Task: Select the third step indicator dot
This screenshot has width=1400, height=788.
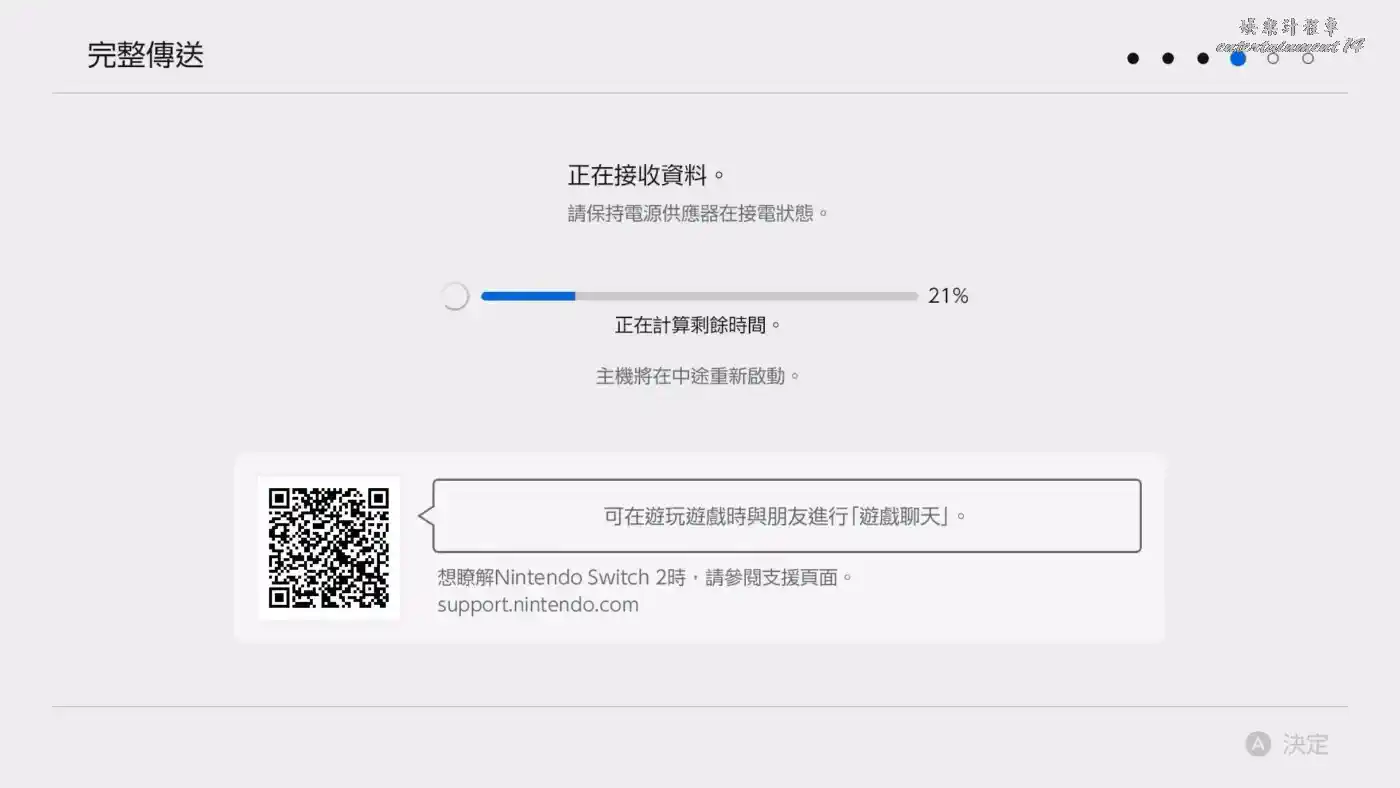Action: 1203,58
